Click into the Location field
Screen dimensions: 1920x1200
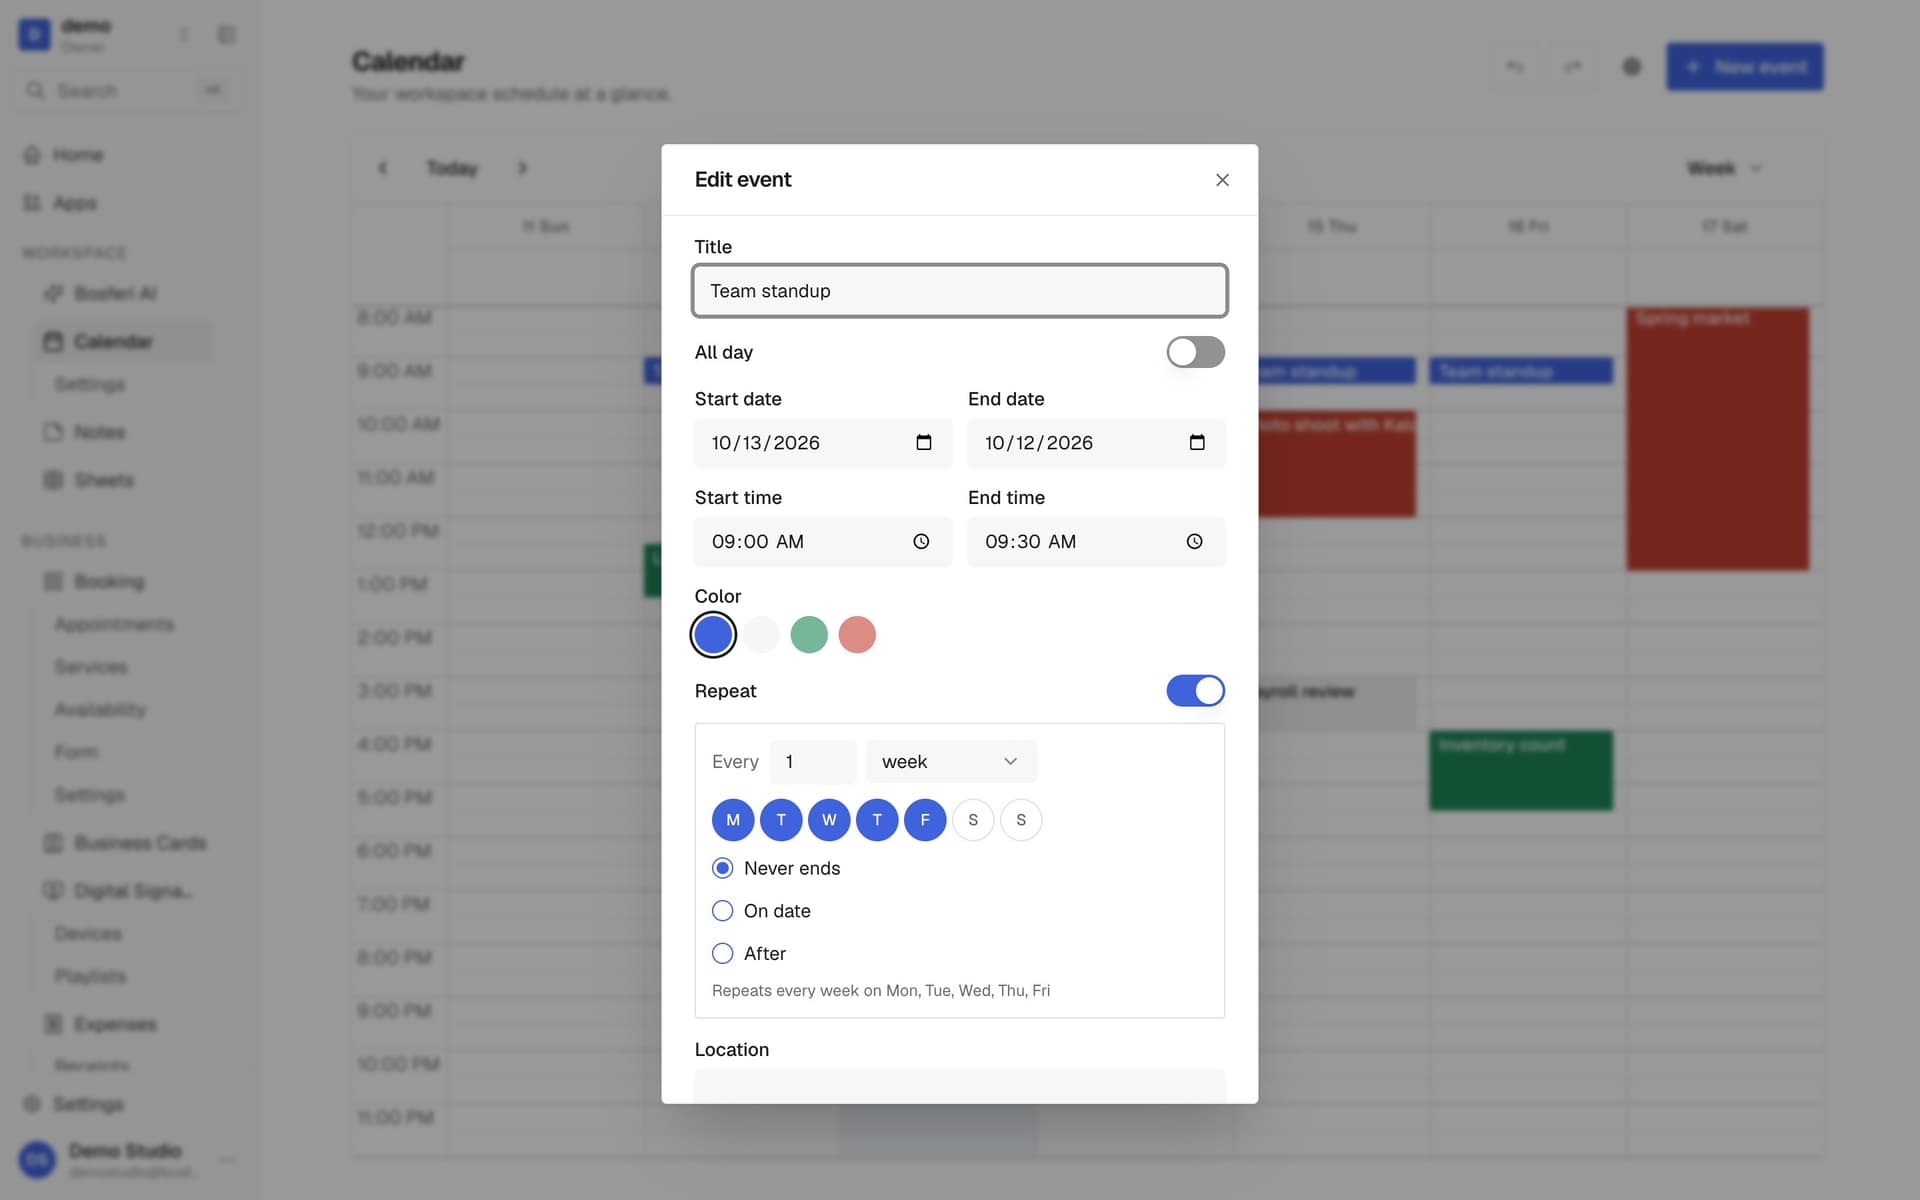click(960, 1087)
